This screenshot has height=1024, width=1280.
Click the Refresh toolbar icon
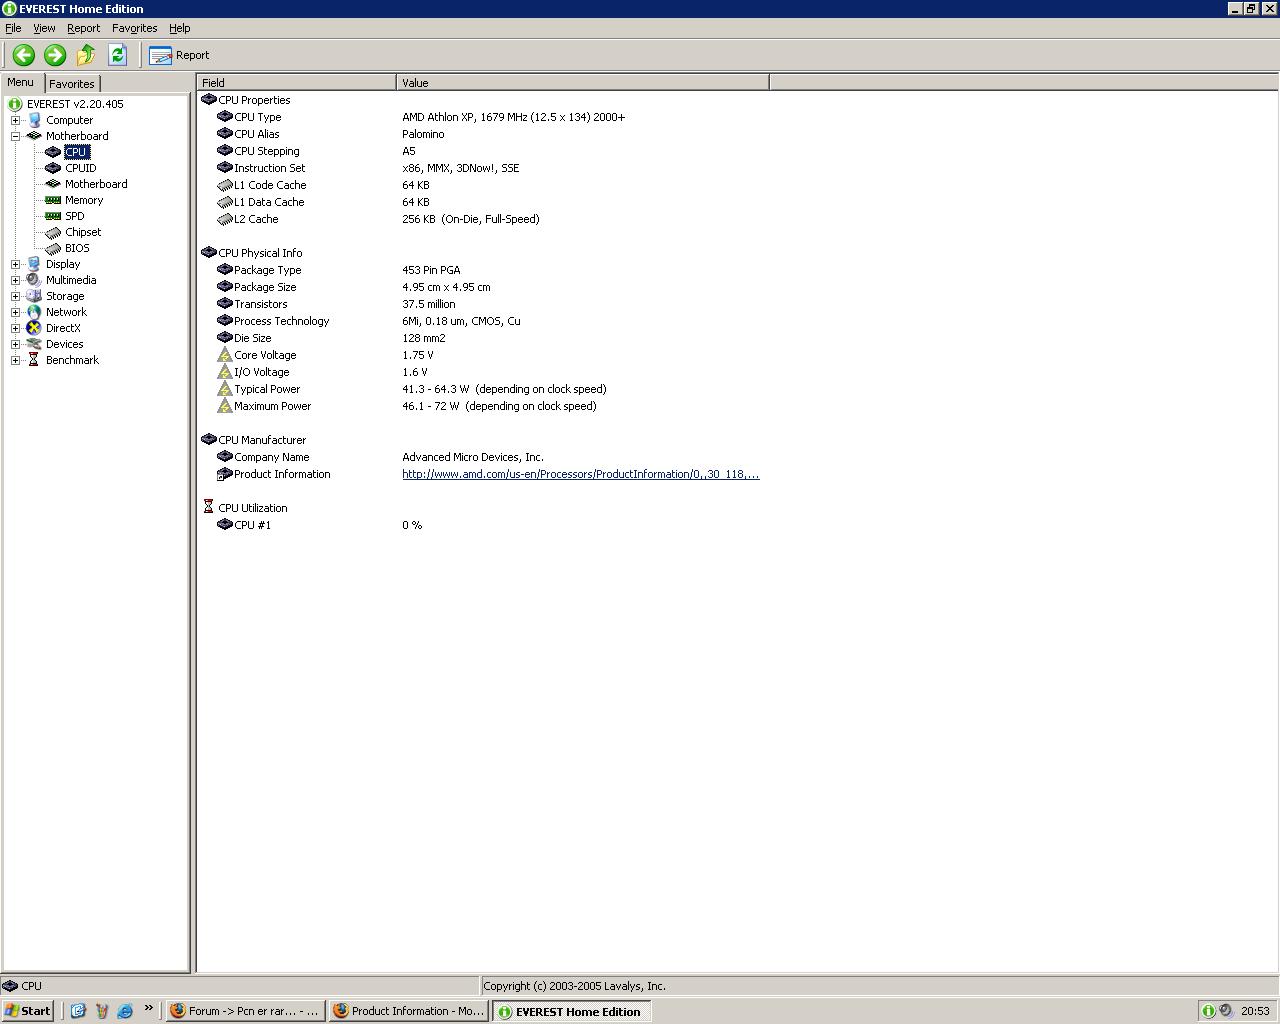click(x=117, y=55)
